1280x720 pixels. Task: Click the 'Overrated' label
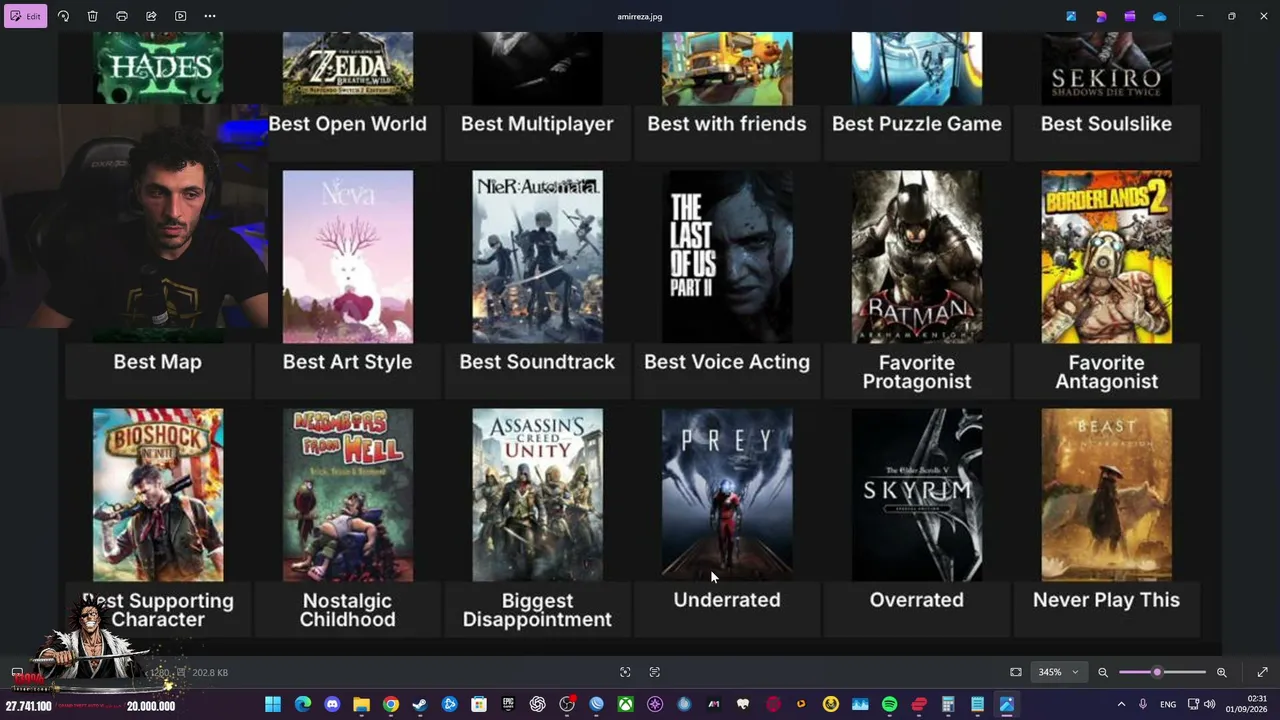(917, 600)
